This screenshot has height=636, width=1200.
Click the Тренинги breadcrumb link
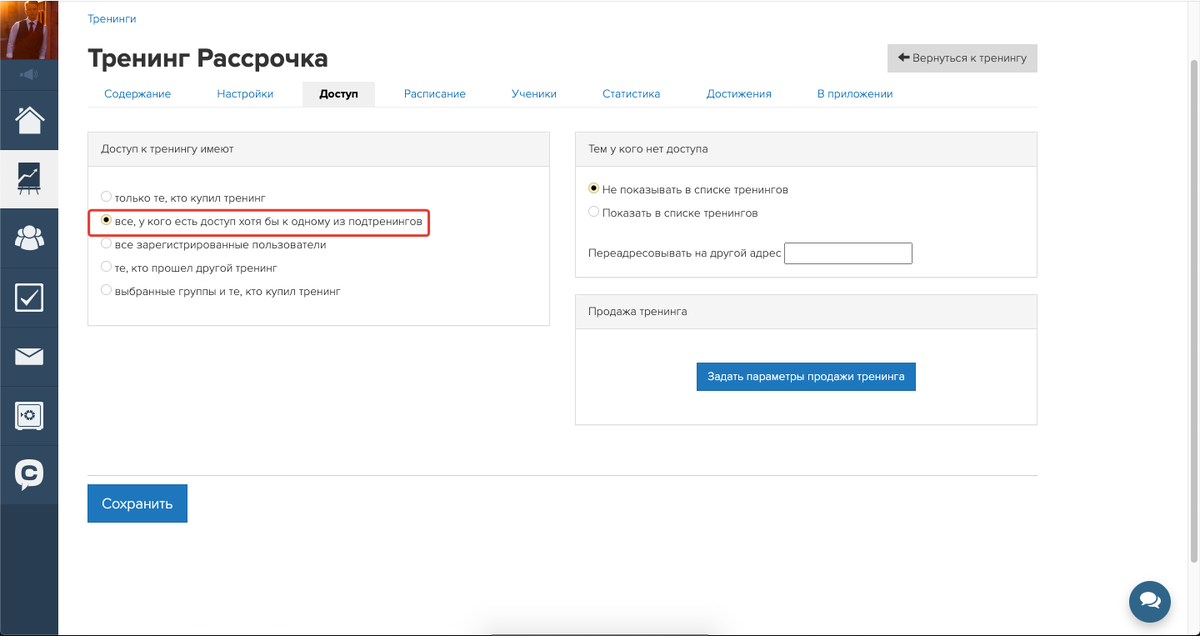coord(112,19)
